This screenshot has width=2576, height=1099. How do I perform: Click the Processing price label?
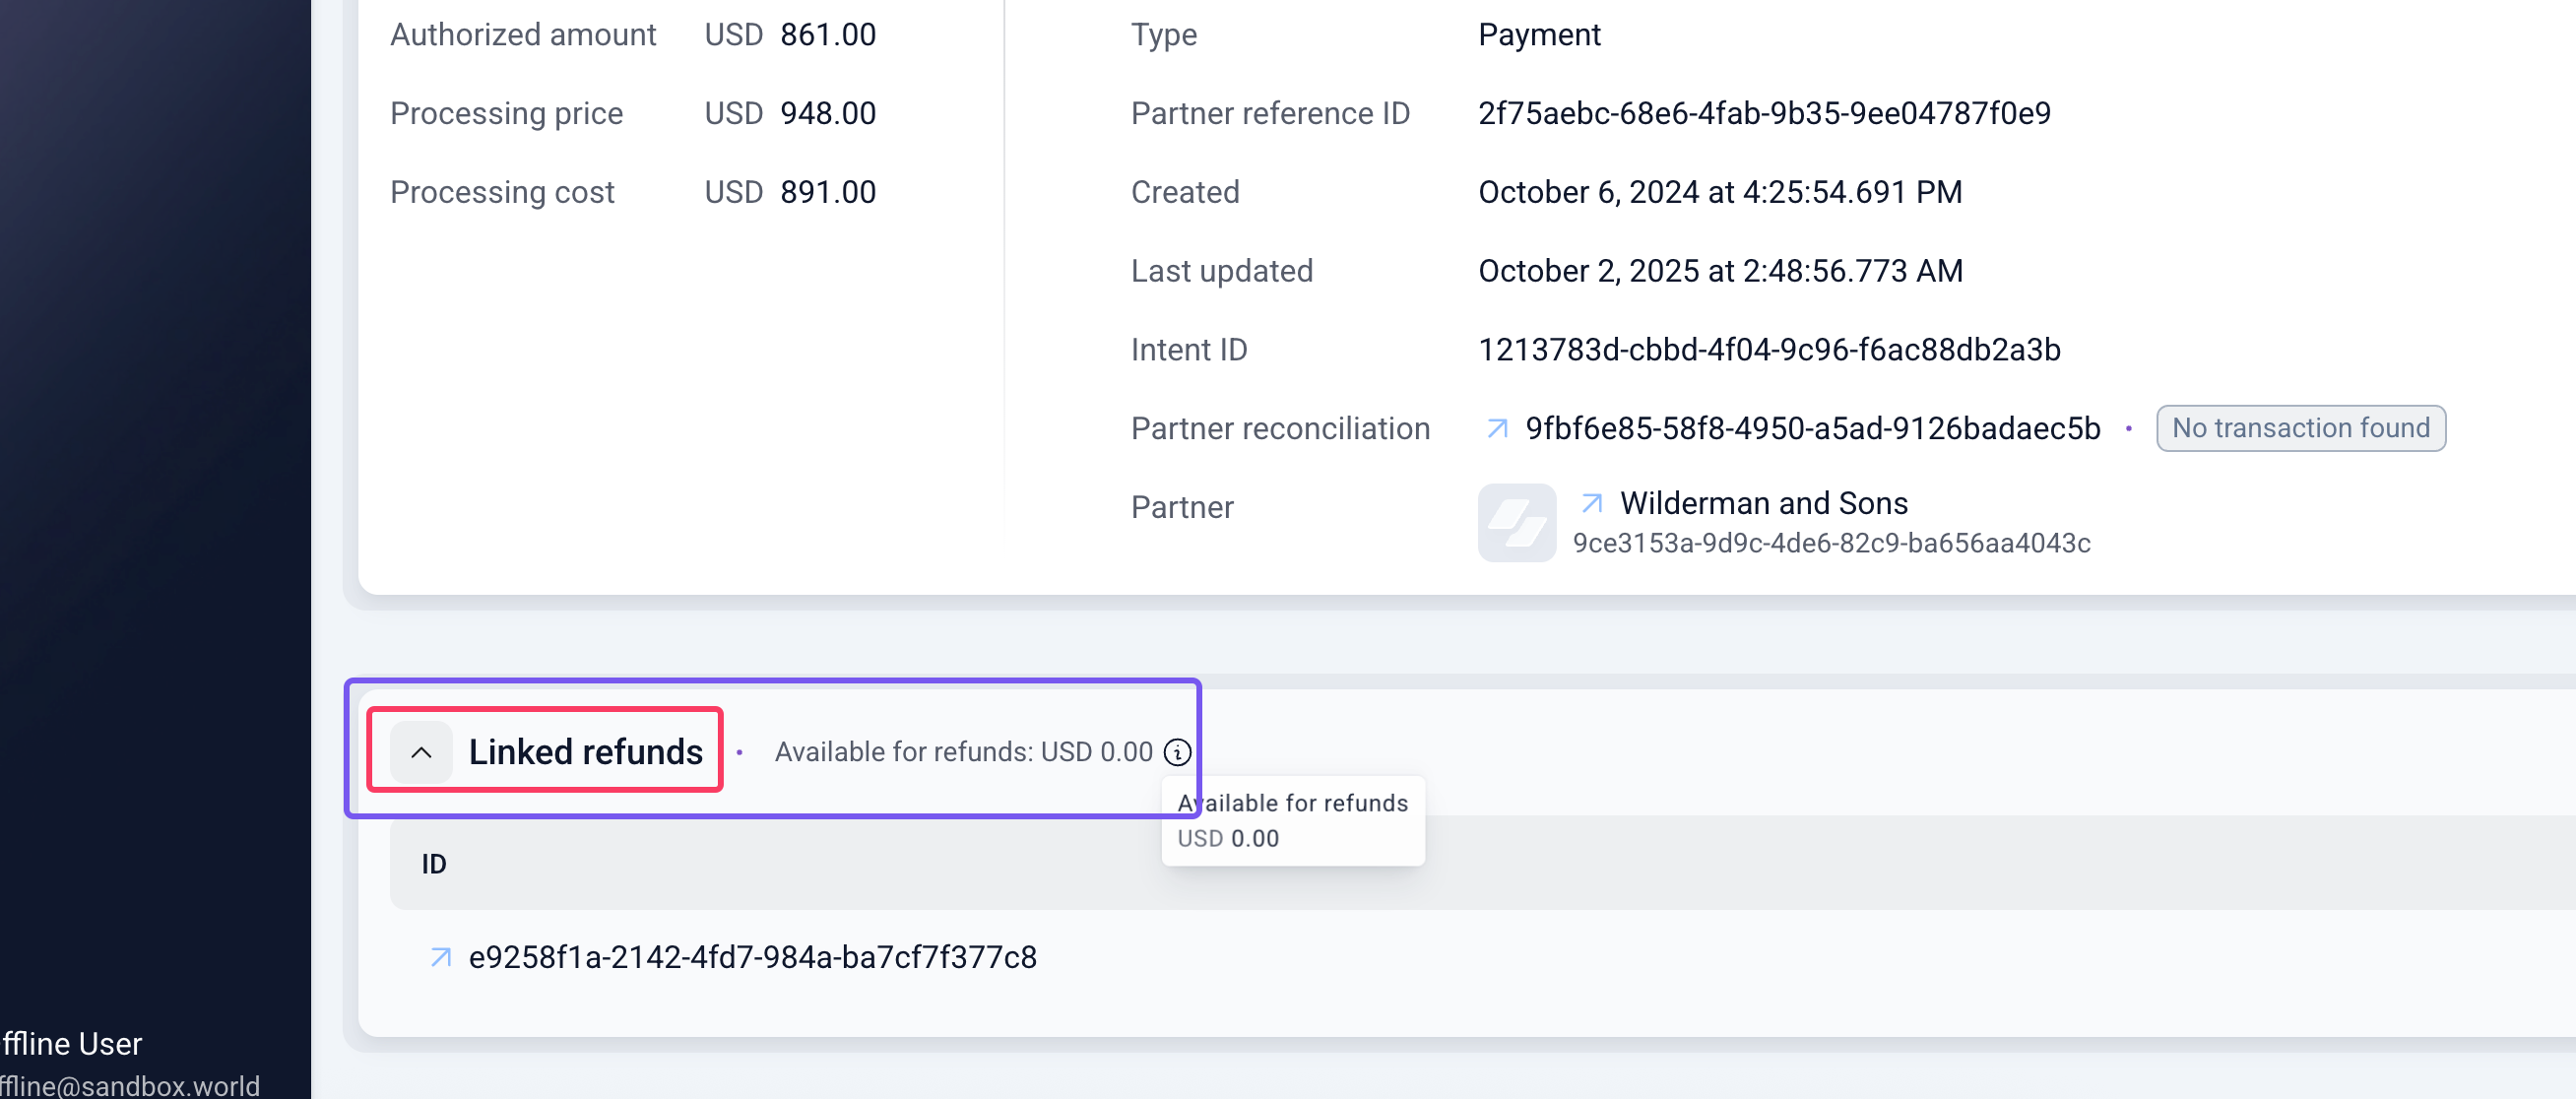pos(506,114)
